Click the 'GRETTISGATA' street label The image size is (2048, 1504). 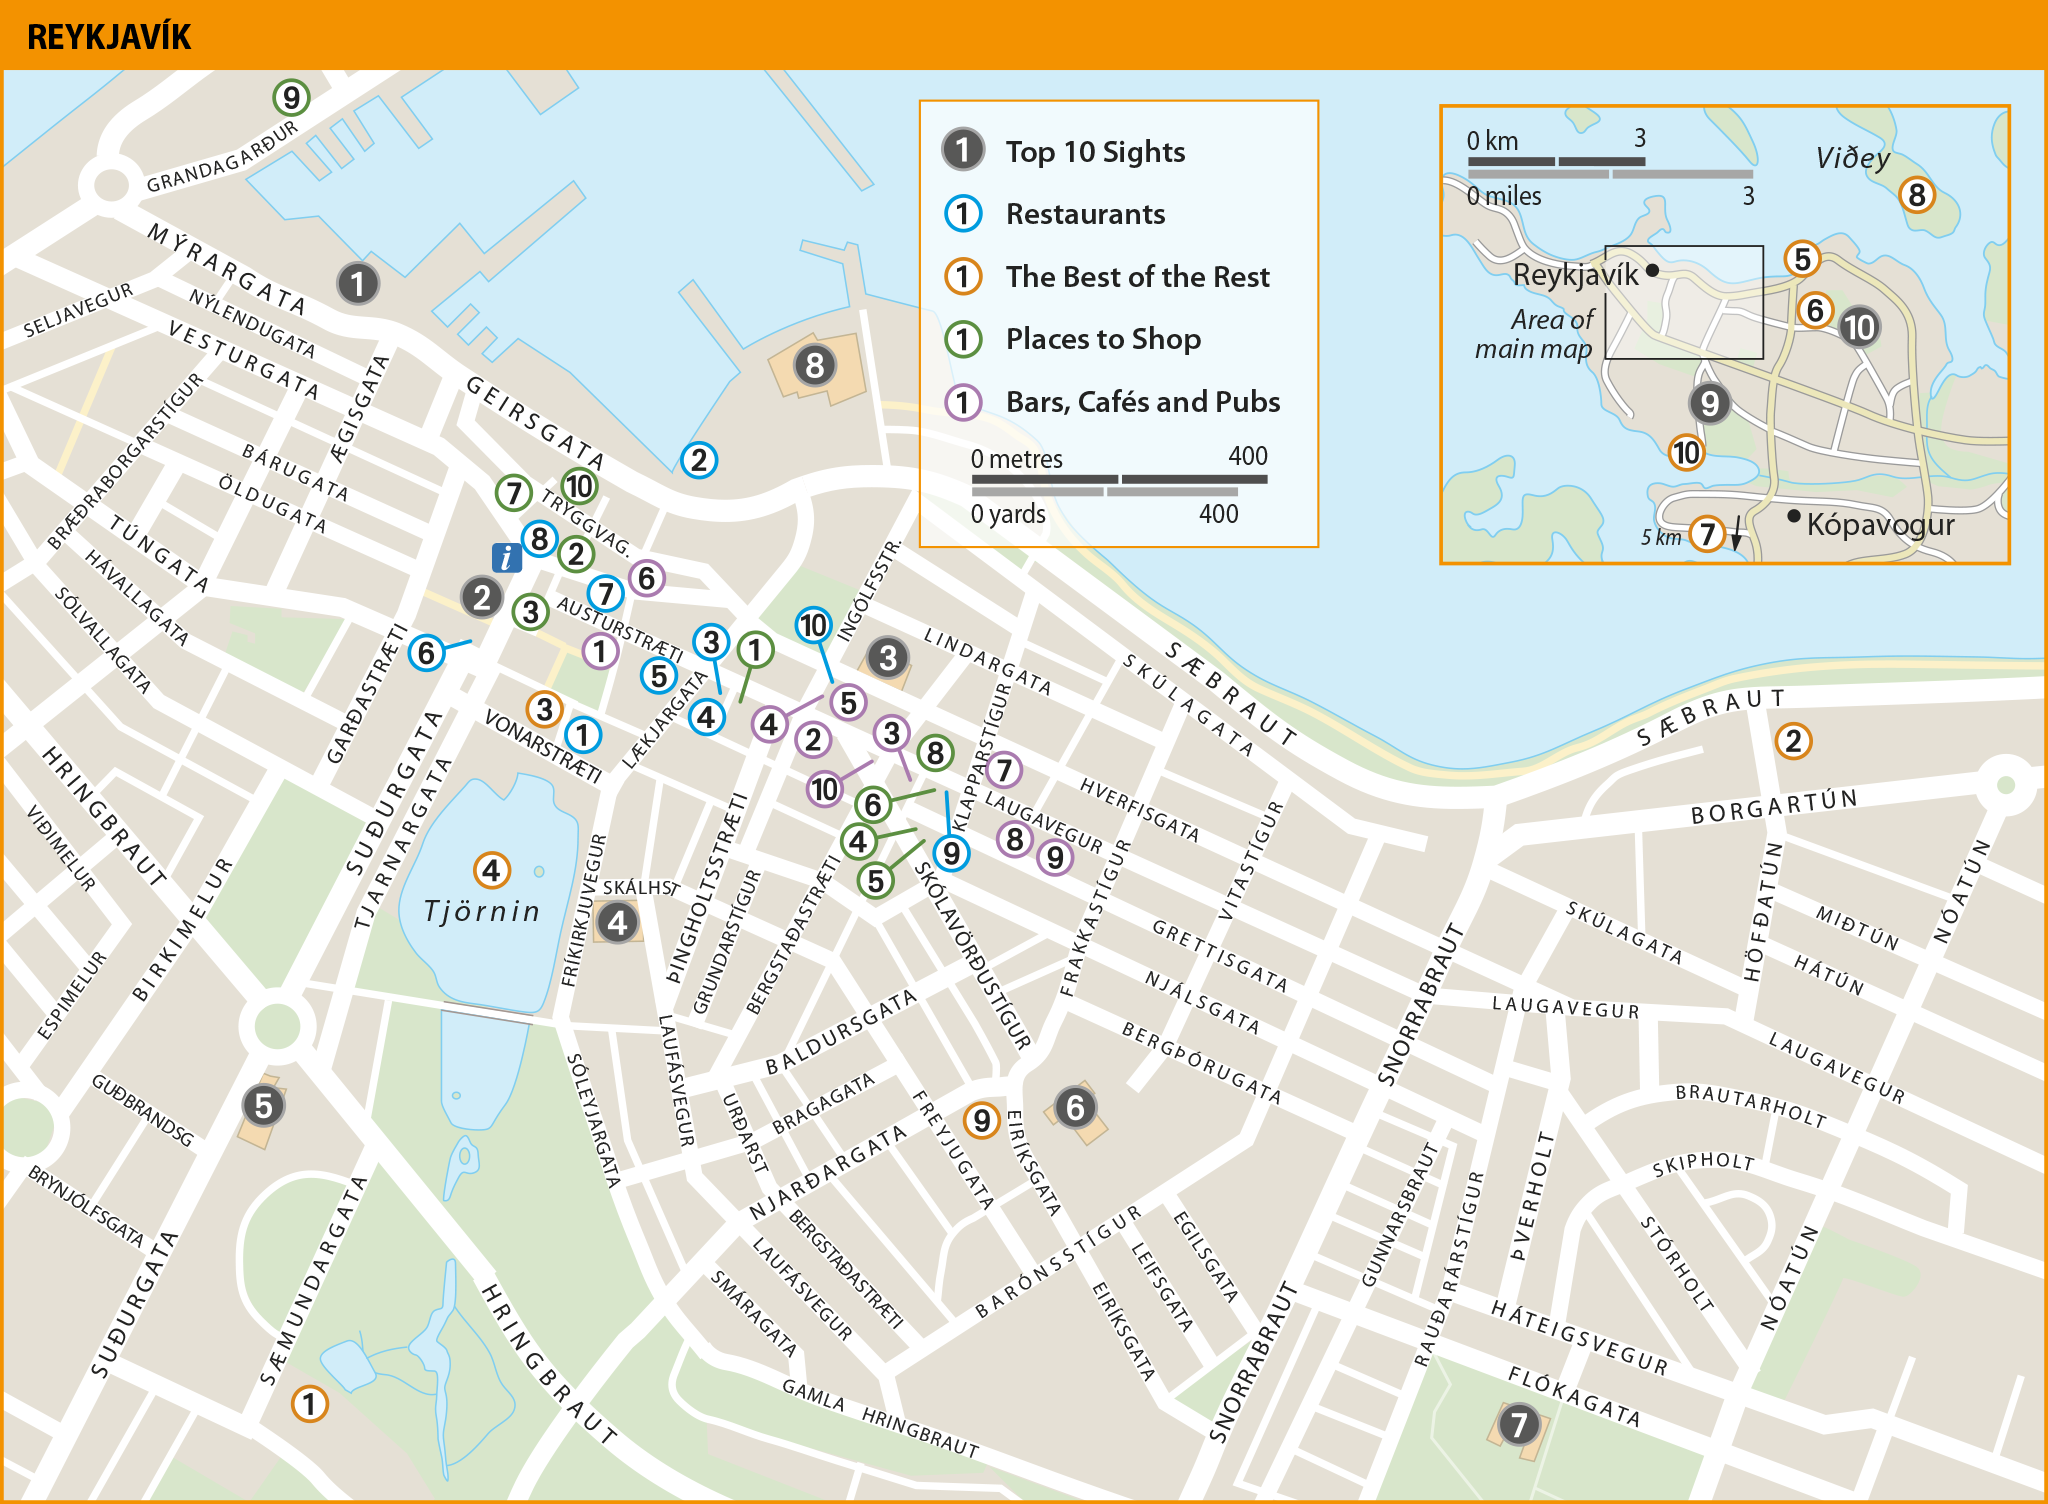pos(1220,955)
